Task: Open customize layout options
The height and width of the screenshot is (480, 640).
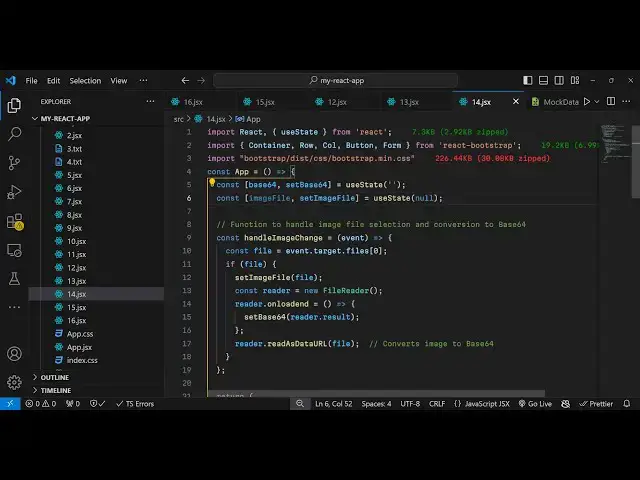Action: coord(575,80)
